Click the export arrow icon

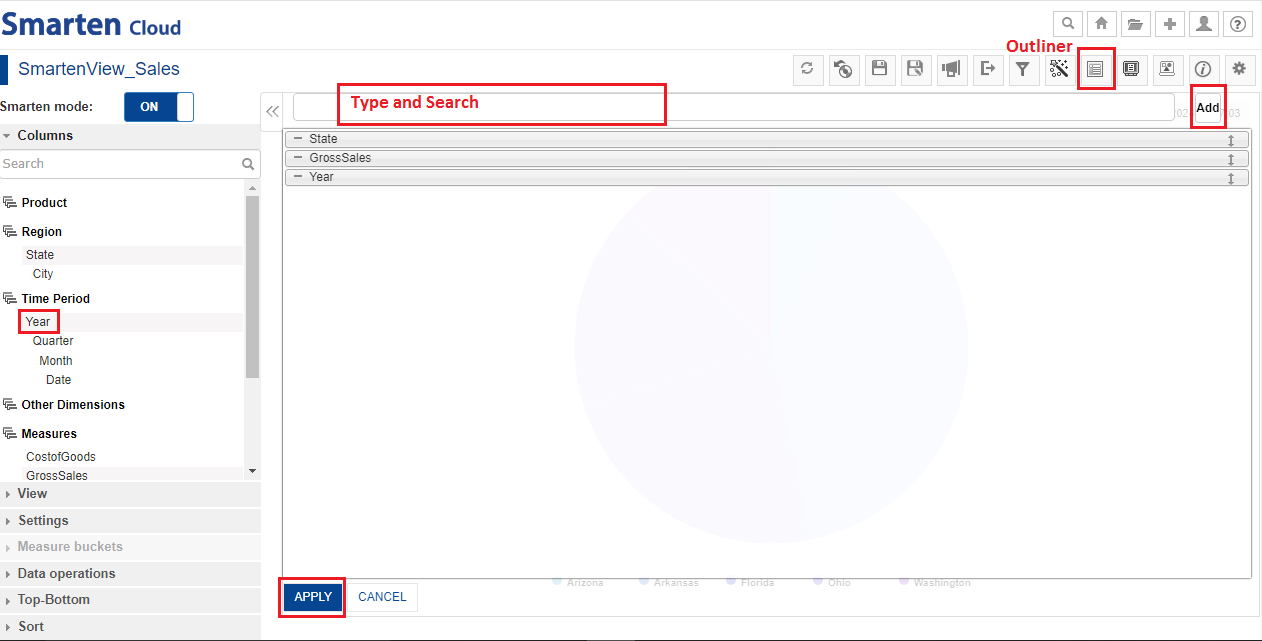pyautogui.click(x=988, y=69)
